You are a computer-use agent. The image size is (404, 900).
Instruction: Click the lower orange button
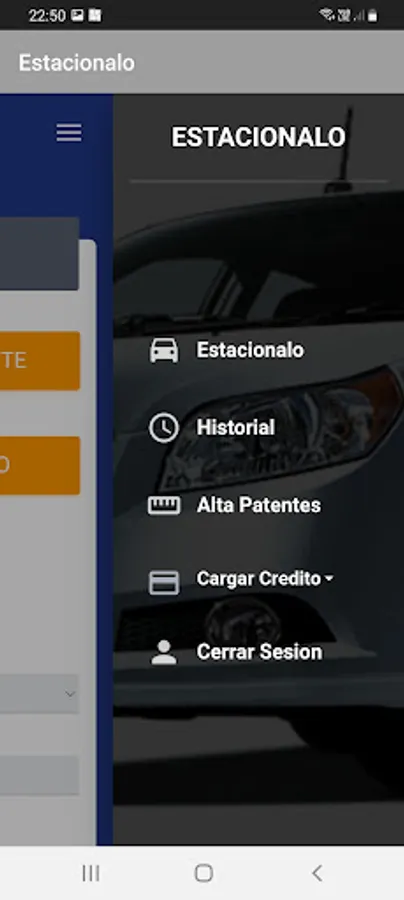(x=40, y=465)
